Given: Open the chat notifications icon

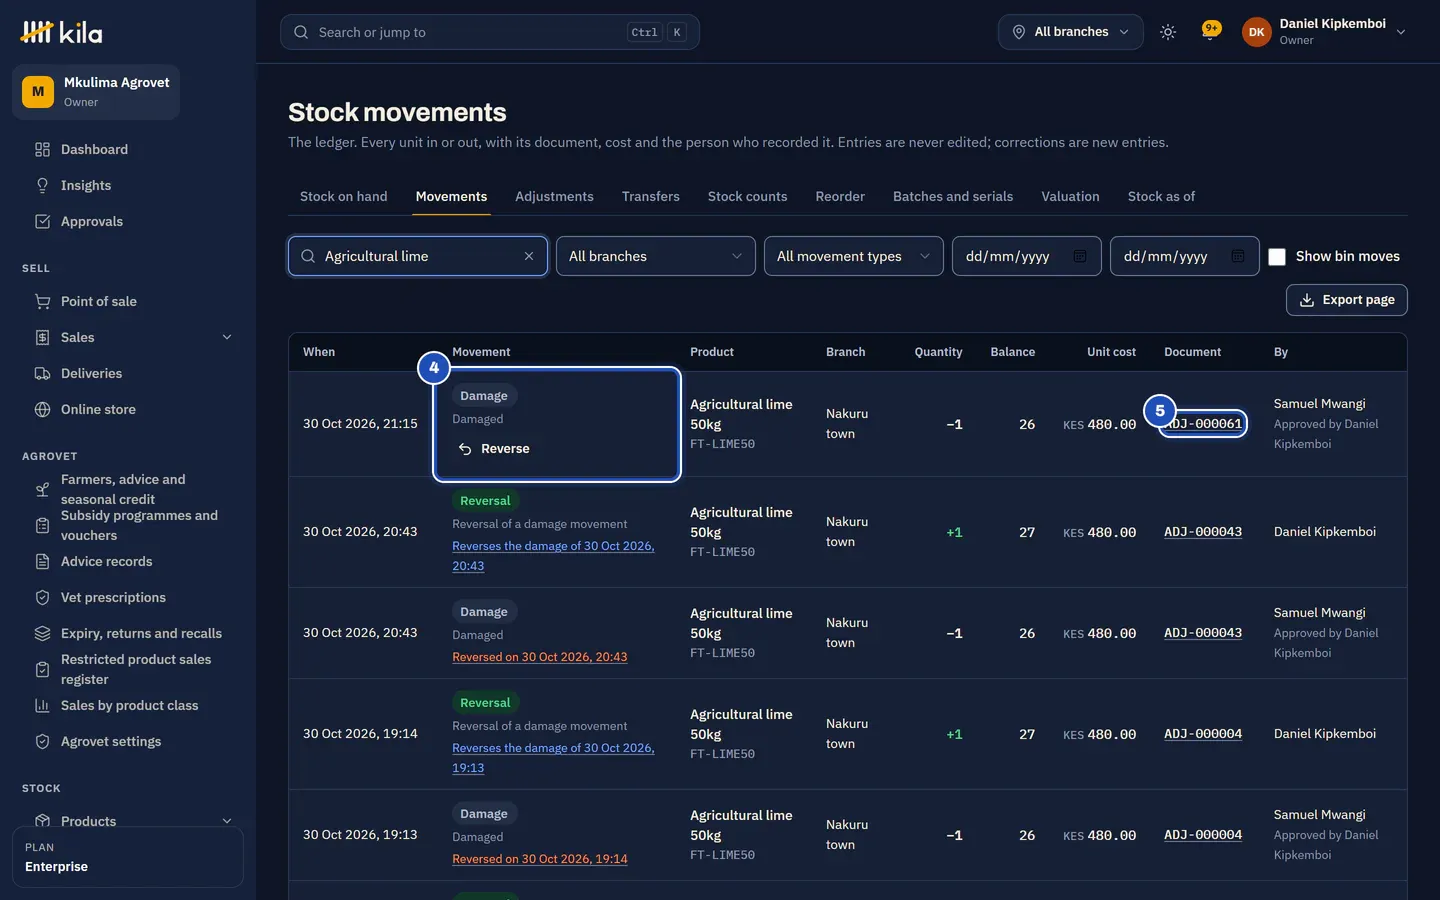Looking at the screenshot, I should point(1211,32).
